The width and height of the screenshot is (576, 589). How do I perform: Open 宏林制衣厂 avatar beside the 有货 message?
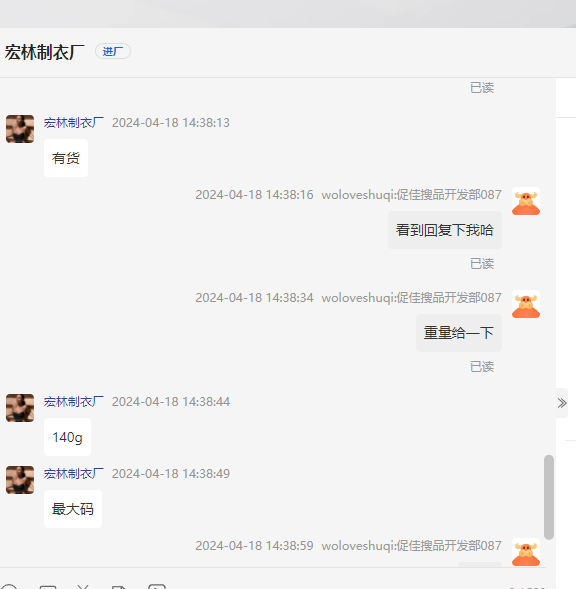(x=20, y=129)
